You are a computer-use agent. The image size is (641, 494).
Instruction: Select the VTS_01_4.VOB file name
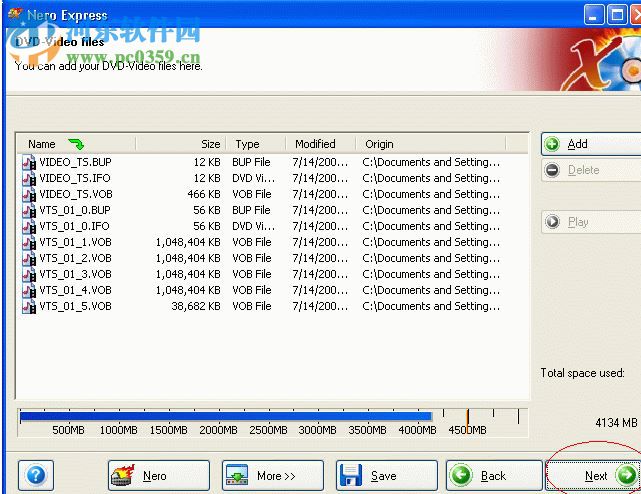click(x=75, y=290)
